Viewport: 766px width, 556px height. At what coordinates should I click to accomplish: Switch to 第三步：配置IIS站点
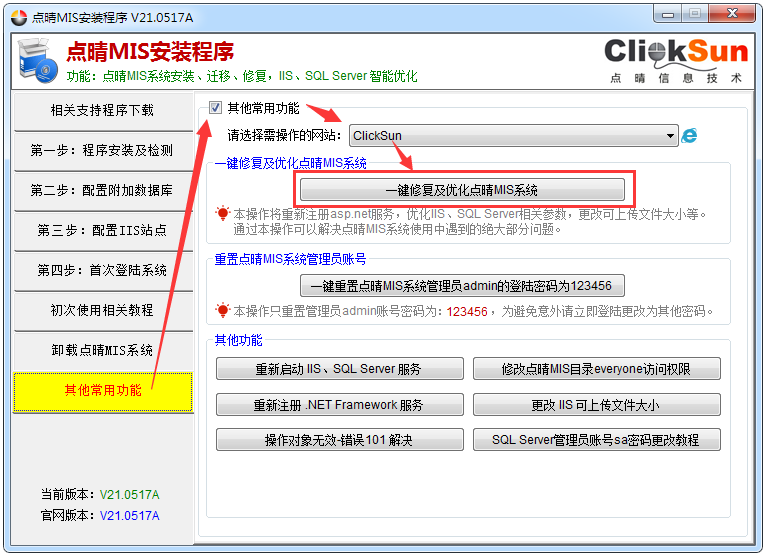click(104, 231)
